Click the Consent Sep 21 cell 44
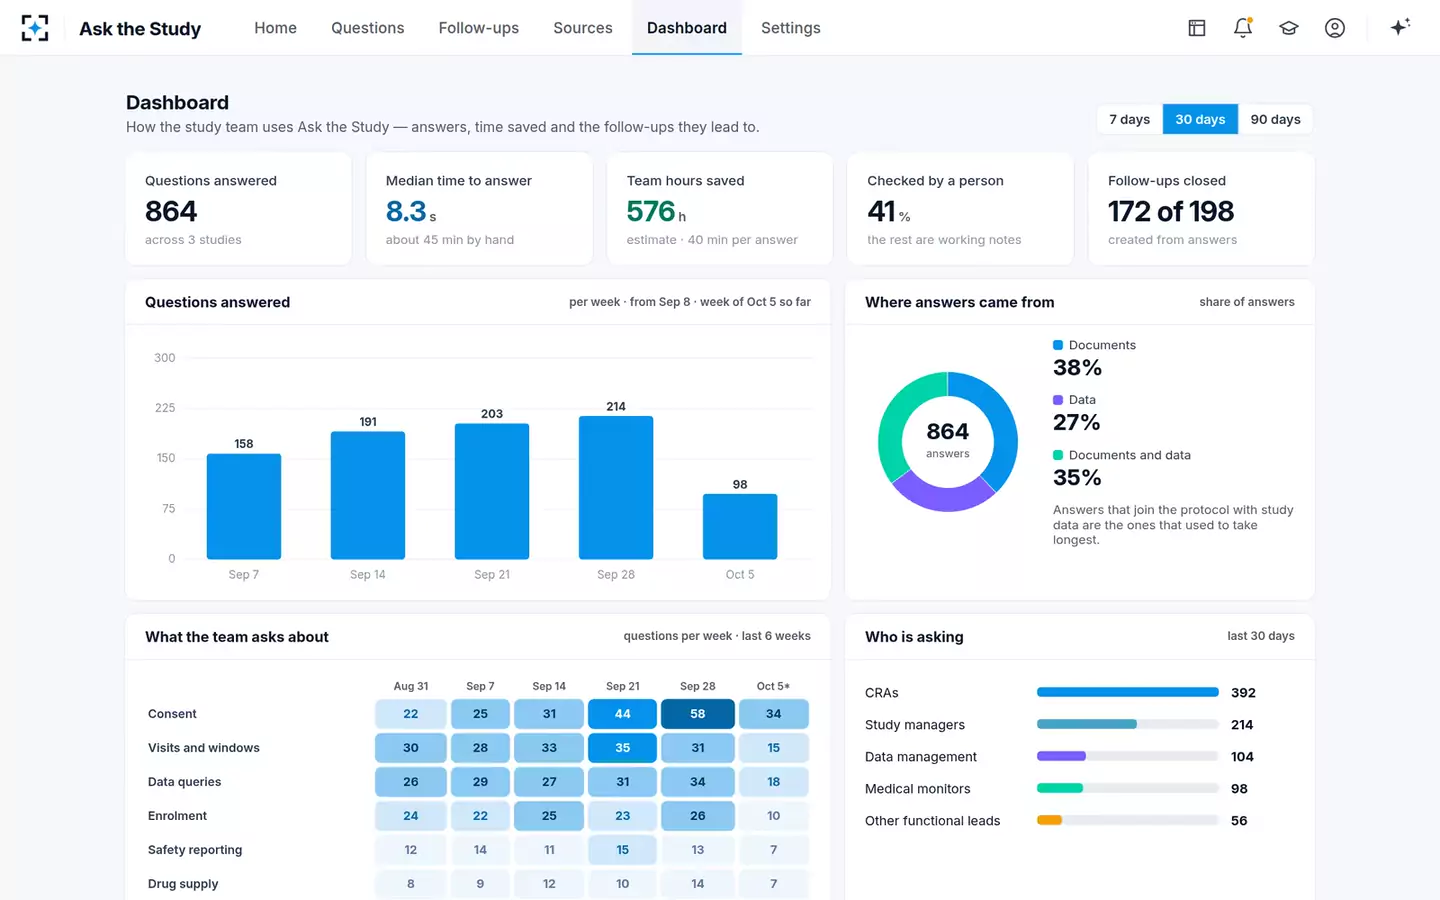Viewport: 1440px width, 900px height. [623, 714]
